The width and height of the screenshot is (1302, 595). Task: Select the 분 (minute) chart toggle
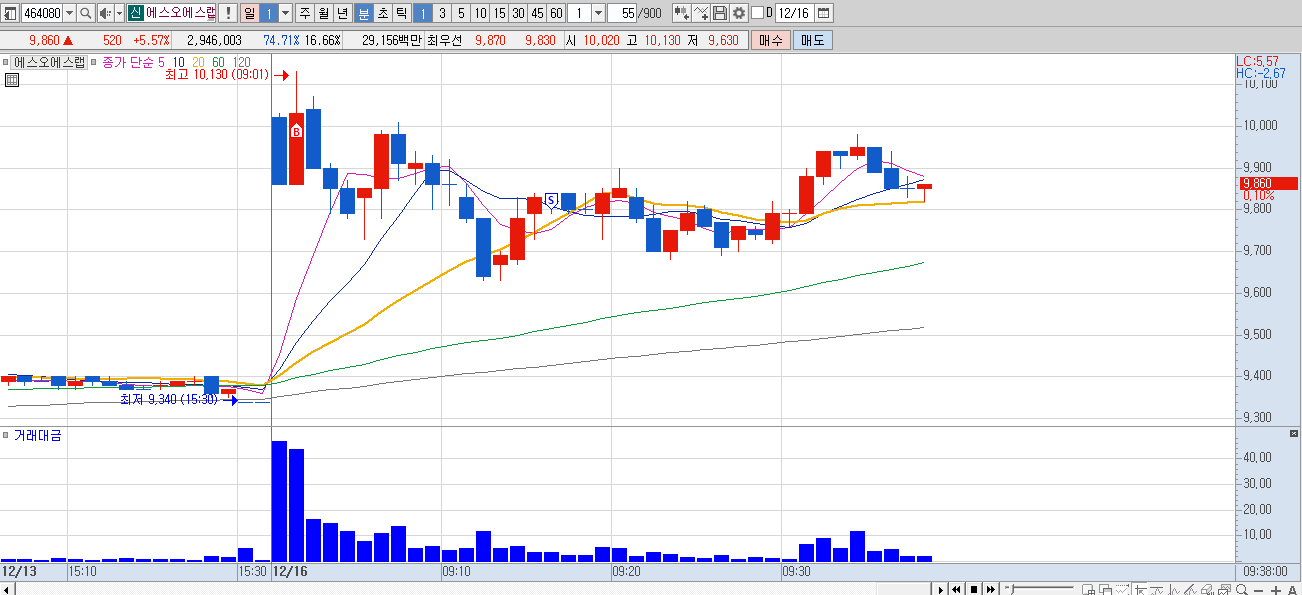pos(363,13)
